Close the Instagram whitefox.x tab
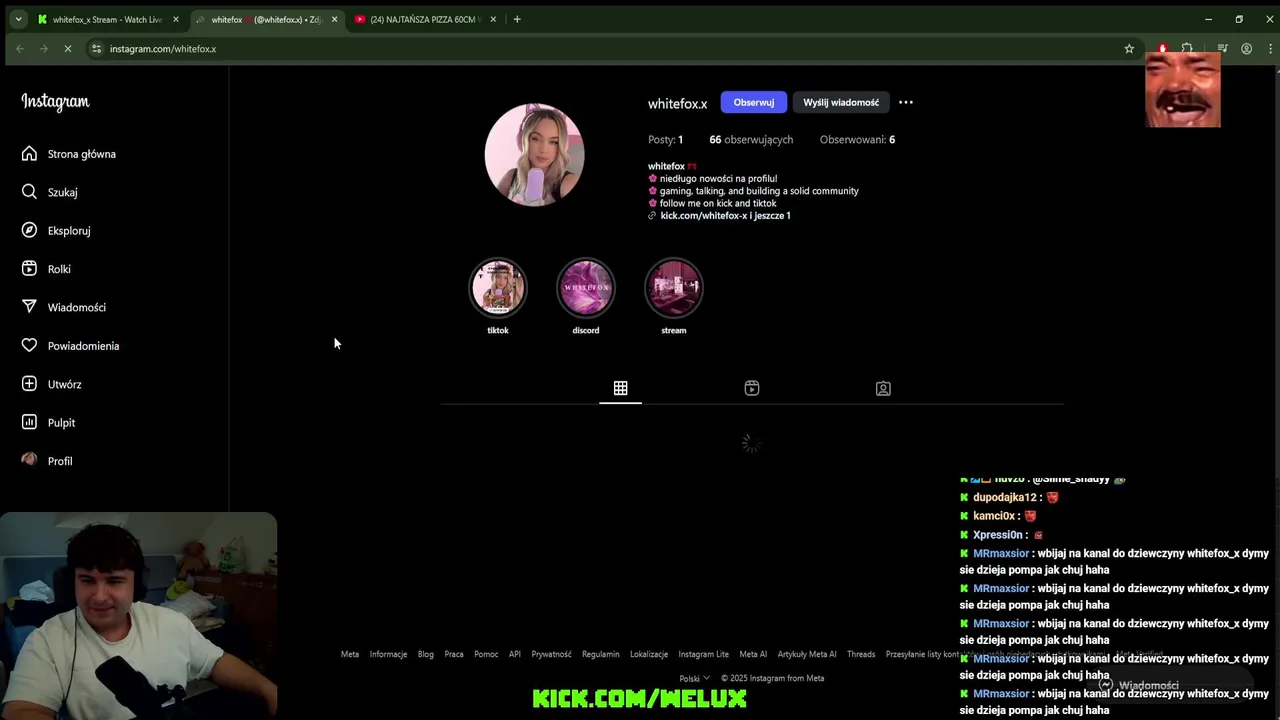1280x720 pixels. (334, 19)
